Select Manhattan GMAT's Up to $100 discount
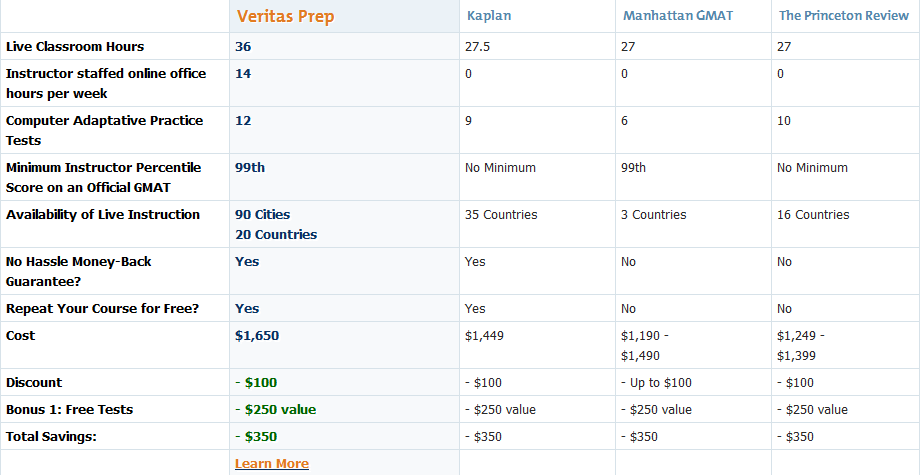This screenshot has height=475, width=920. pyautogui.click(x=656, y=383)
